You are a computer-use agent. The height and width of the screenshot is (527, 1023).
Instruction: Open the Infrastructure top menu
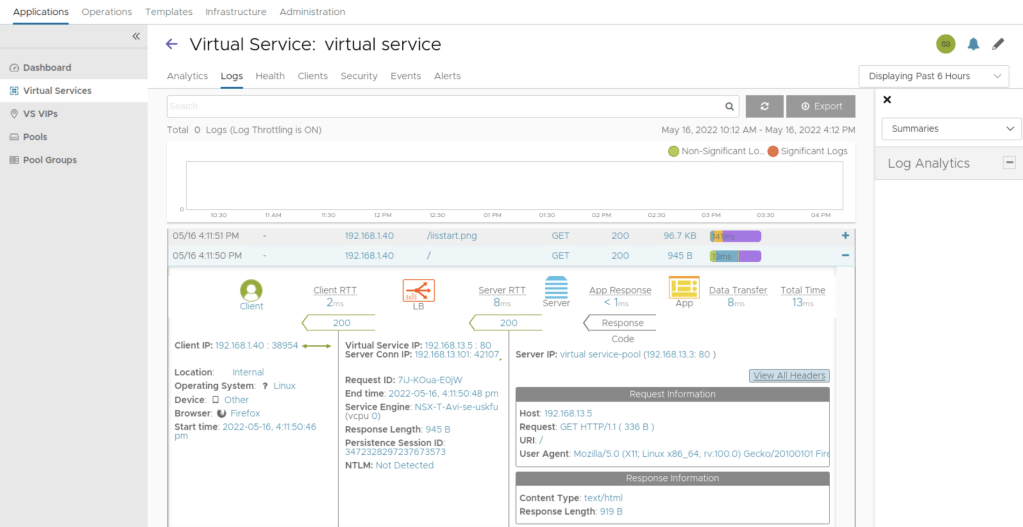(x=235, y=12)
